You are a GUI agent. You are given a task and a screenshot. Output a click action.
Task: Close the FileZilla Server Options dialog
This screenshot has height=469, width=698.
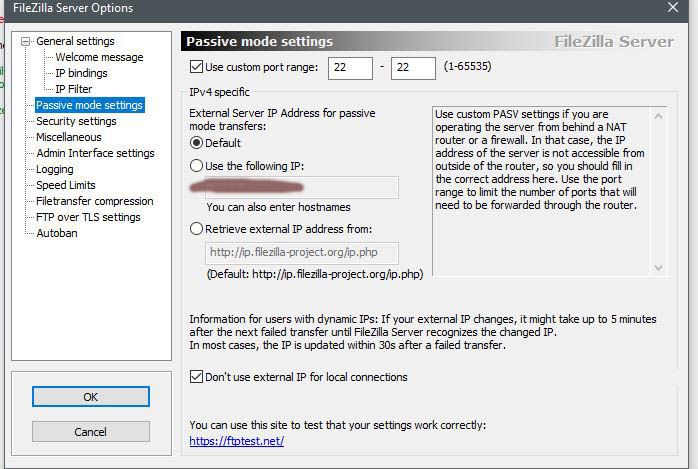coord(673,8)
